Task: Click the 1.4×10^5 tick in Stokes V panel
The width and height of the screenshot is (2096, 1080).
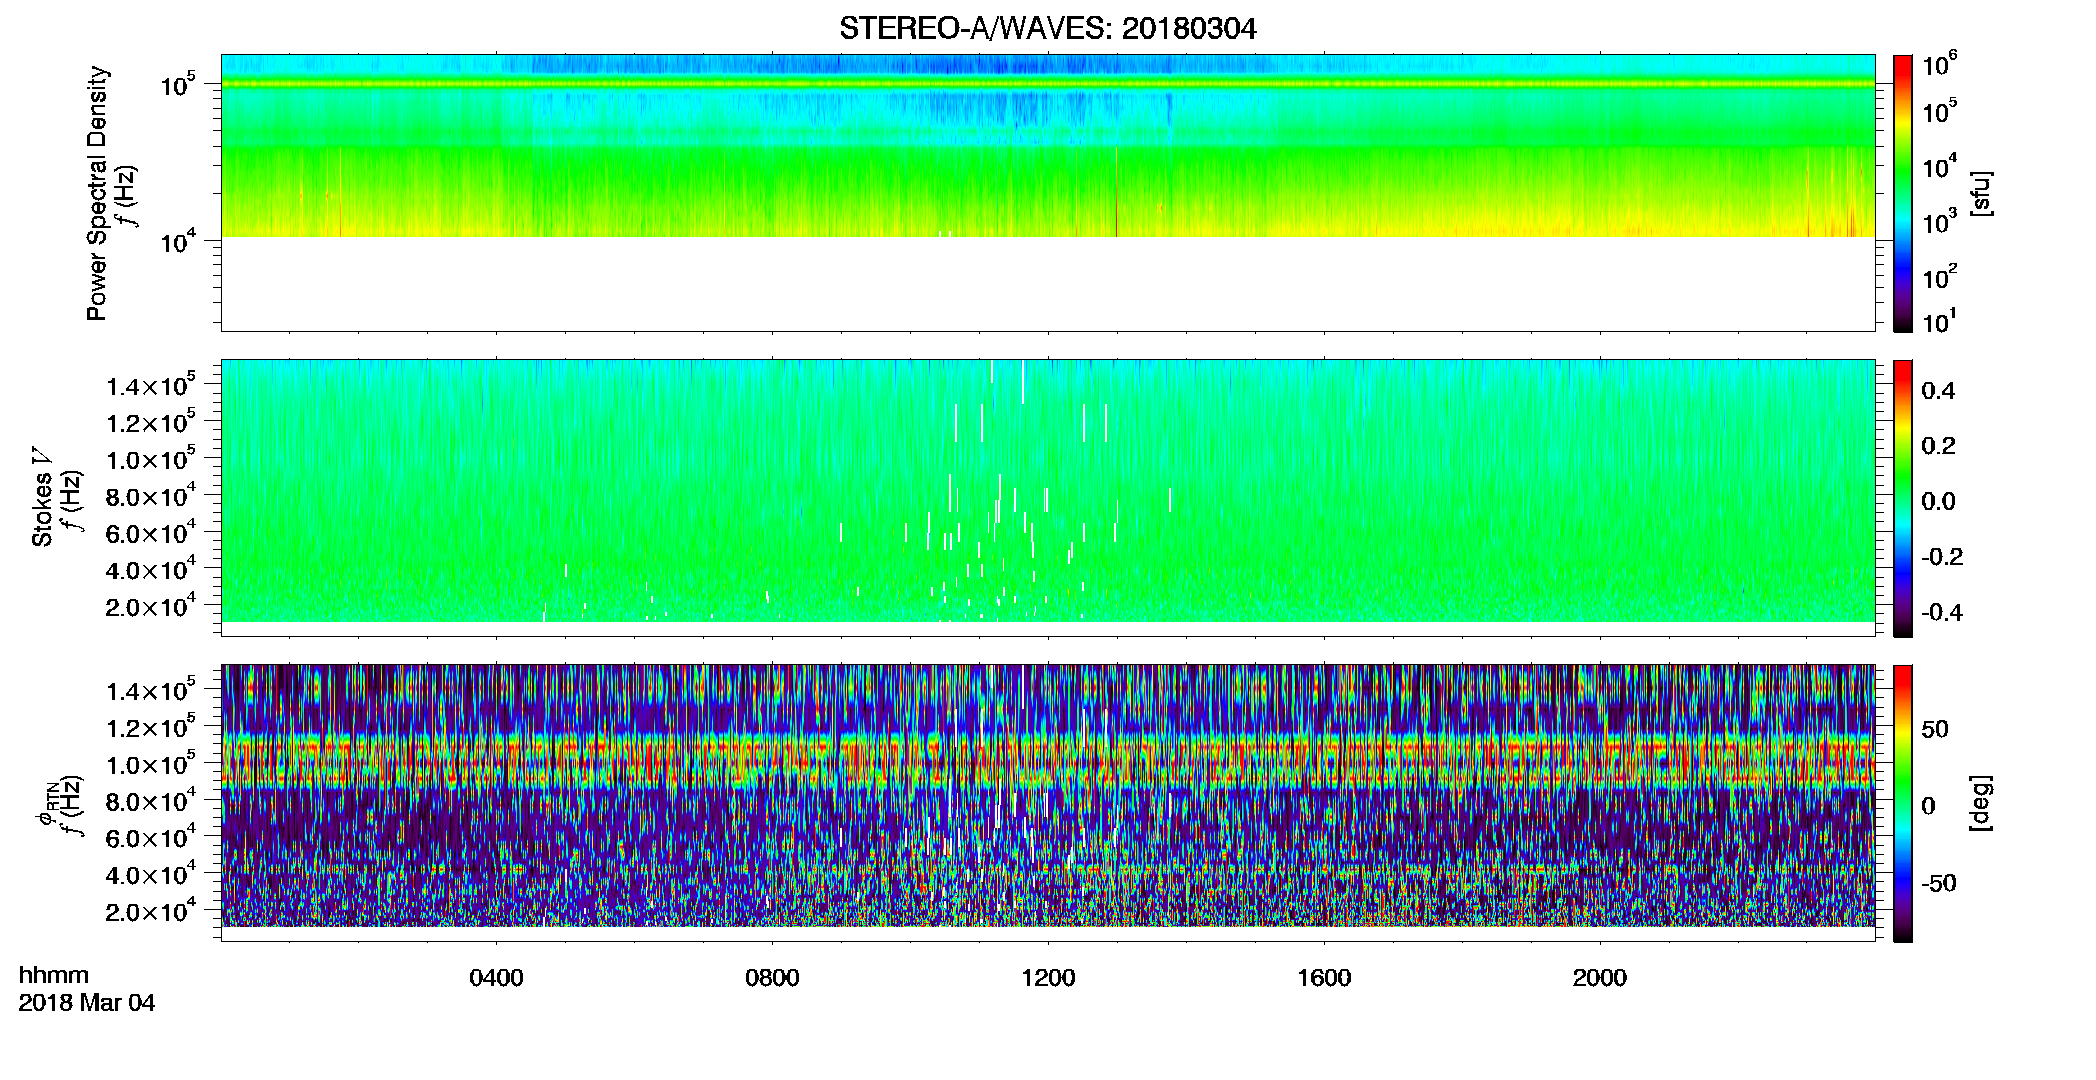Action: coord(151,385)
